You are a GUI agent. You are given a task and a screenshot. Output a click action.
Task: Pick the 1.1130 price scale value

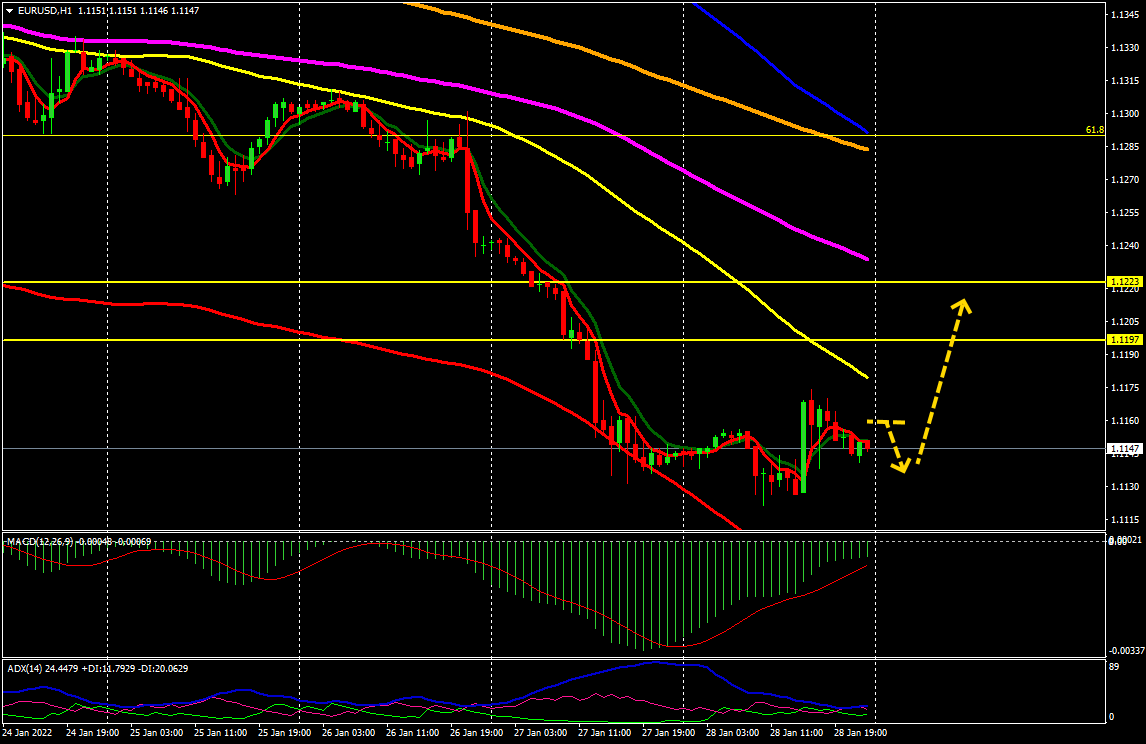click(1125, 486)
